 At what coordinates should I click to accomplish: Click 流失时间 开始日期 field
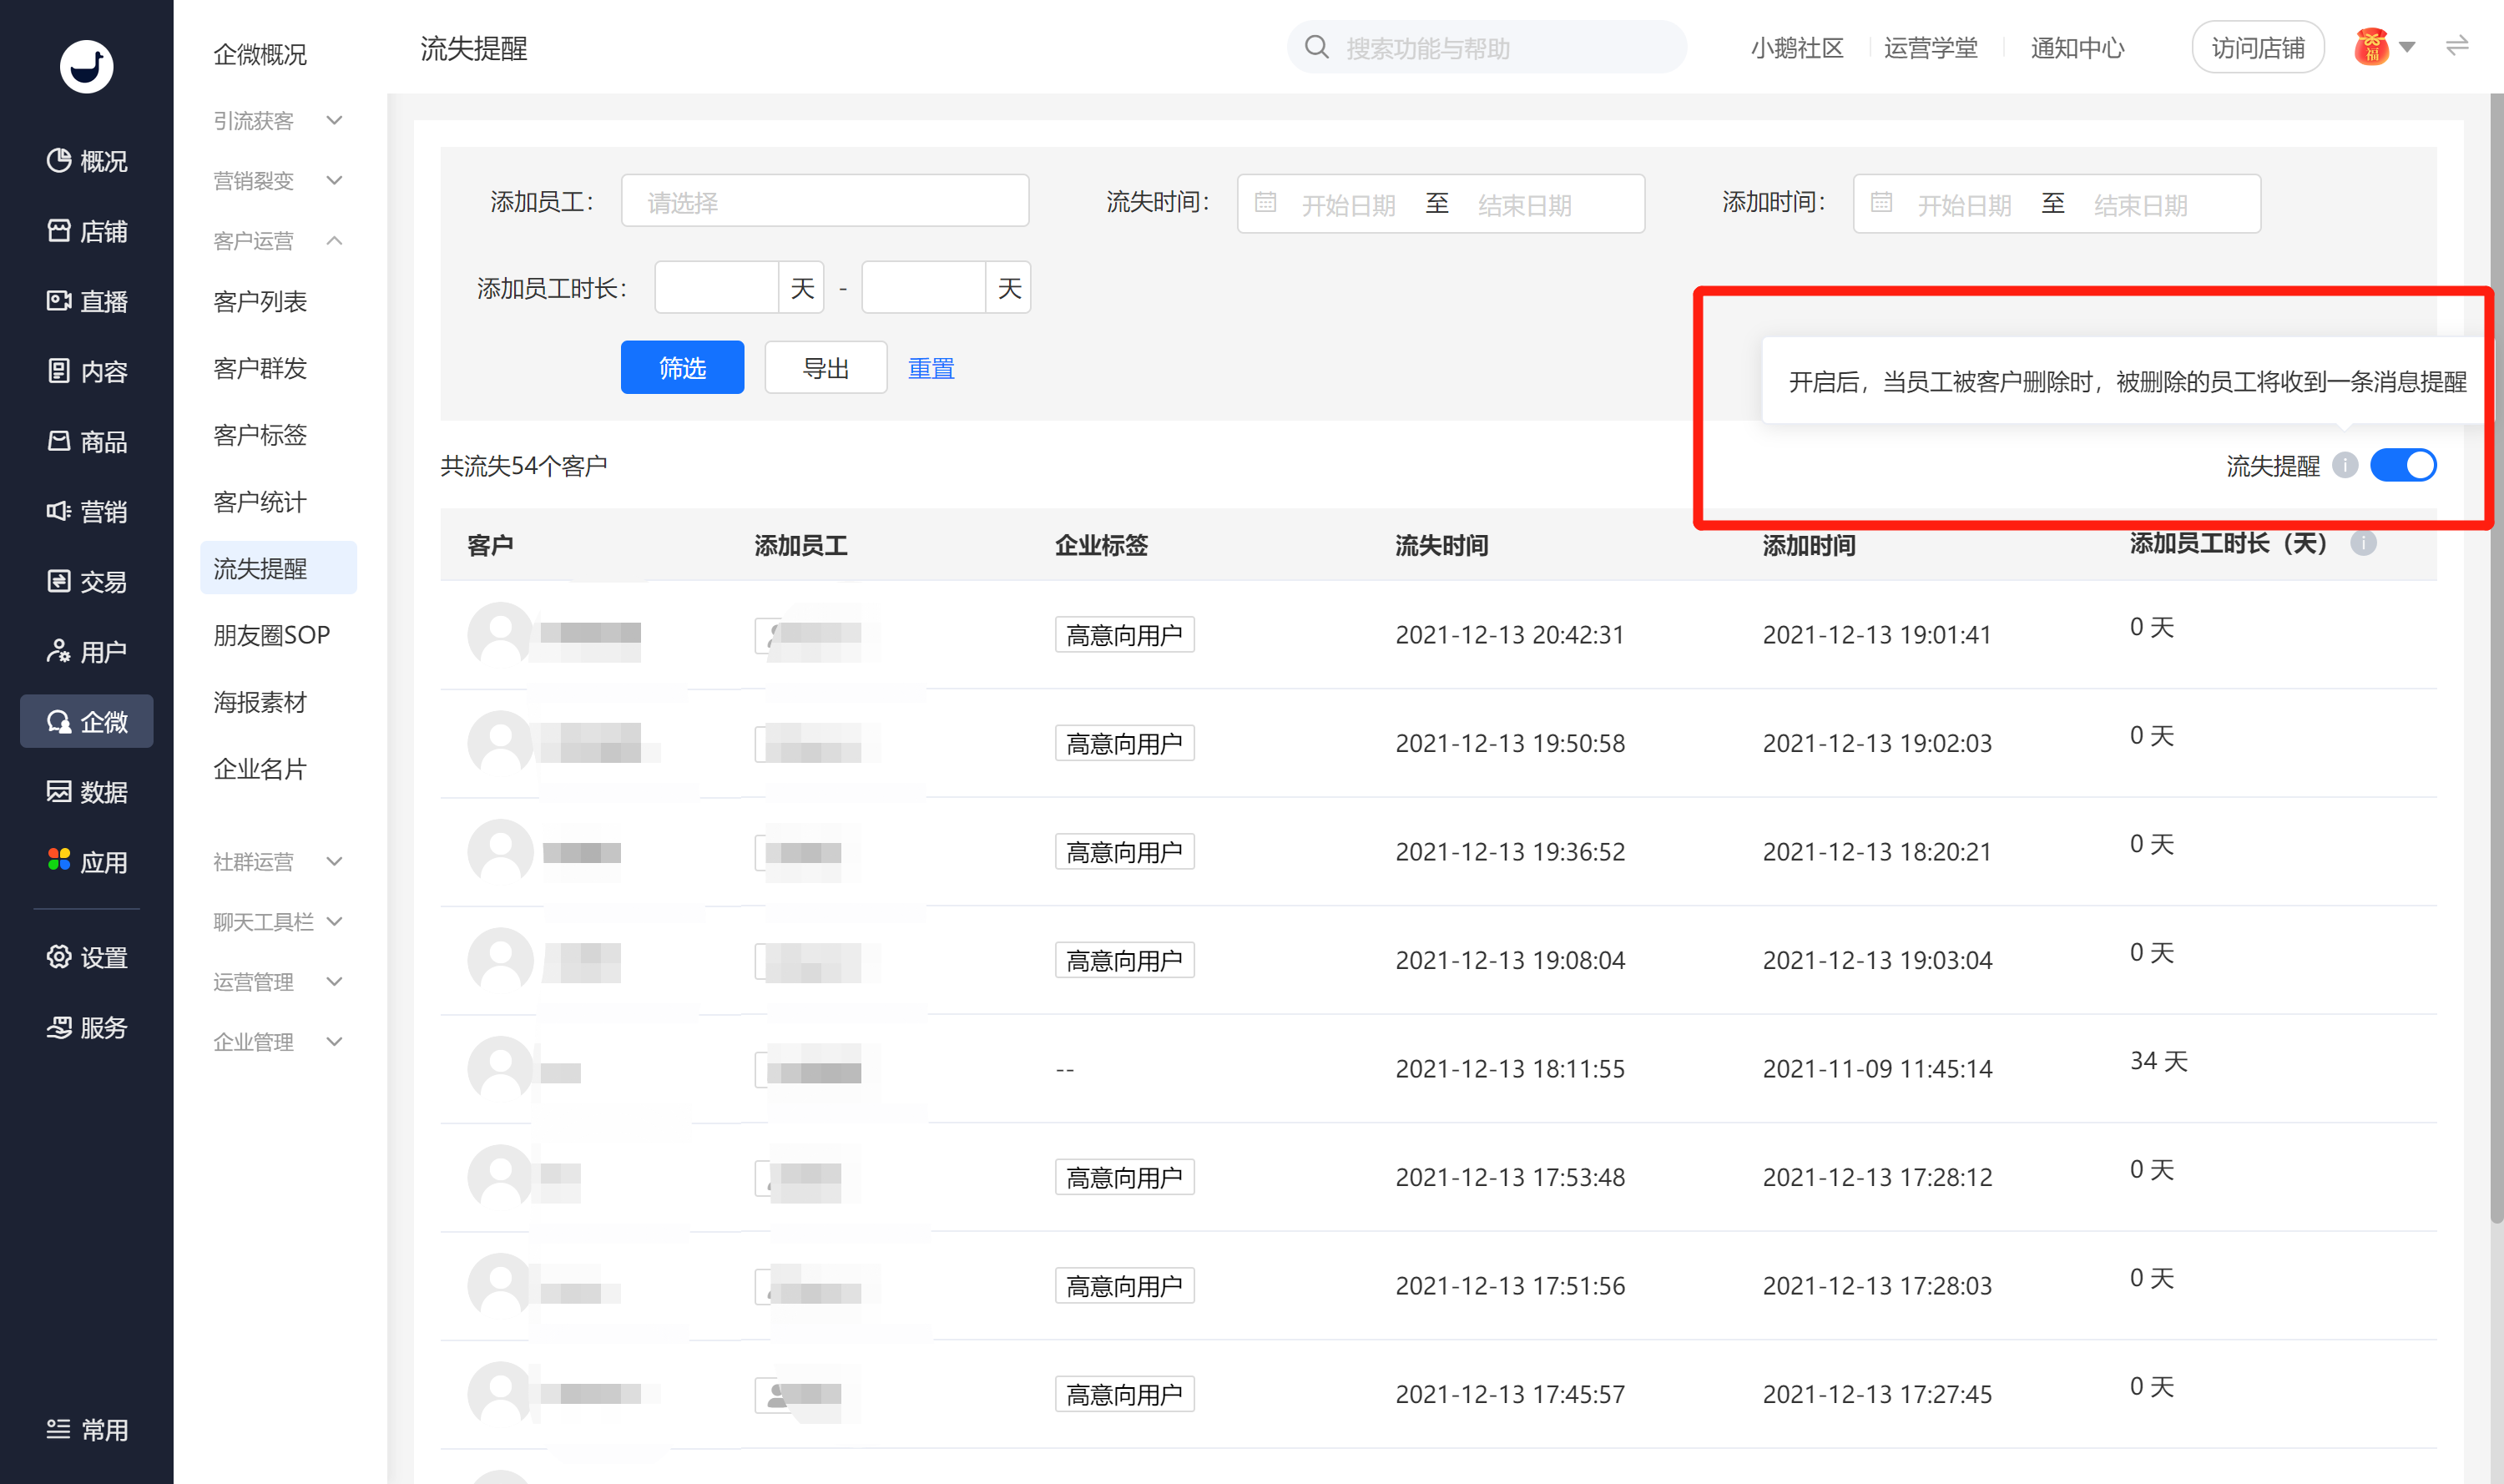point(1348,205)
